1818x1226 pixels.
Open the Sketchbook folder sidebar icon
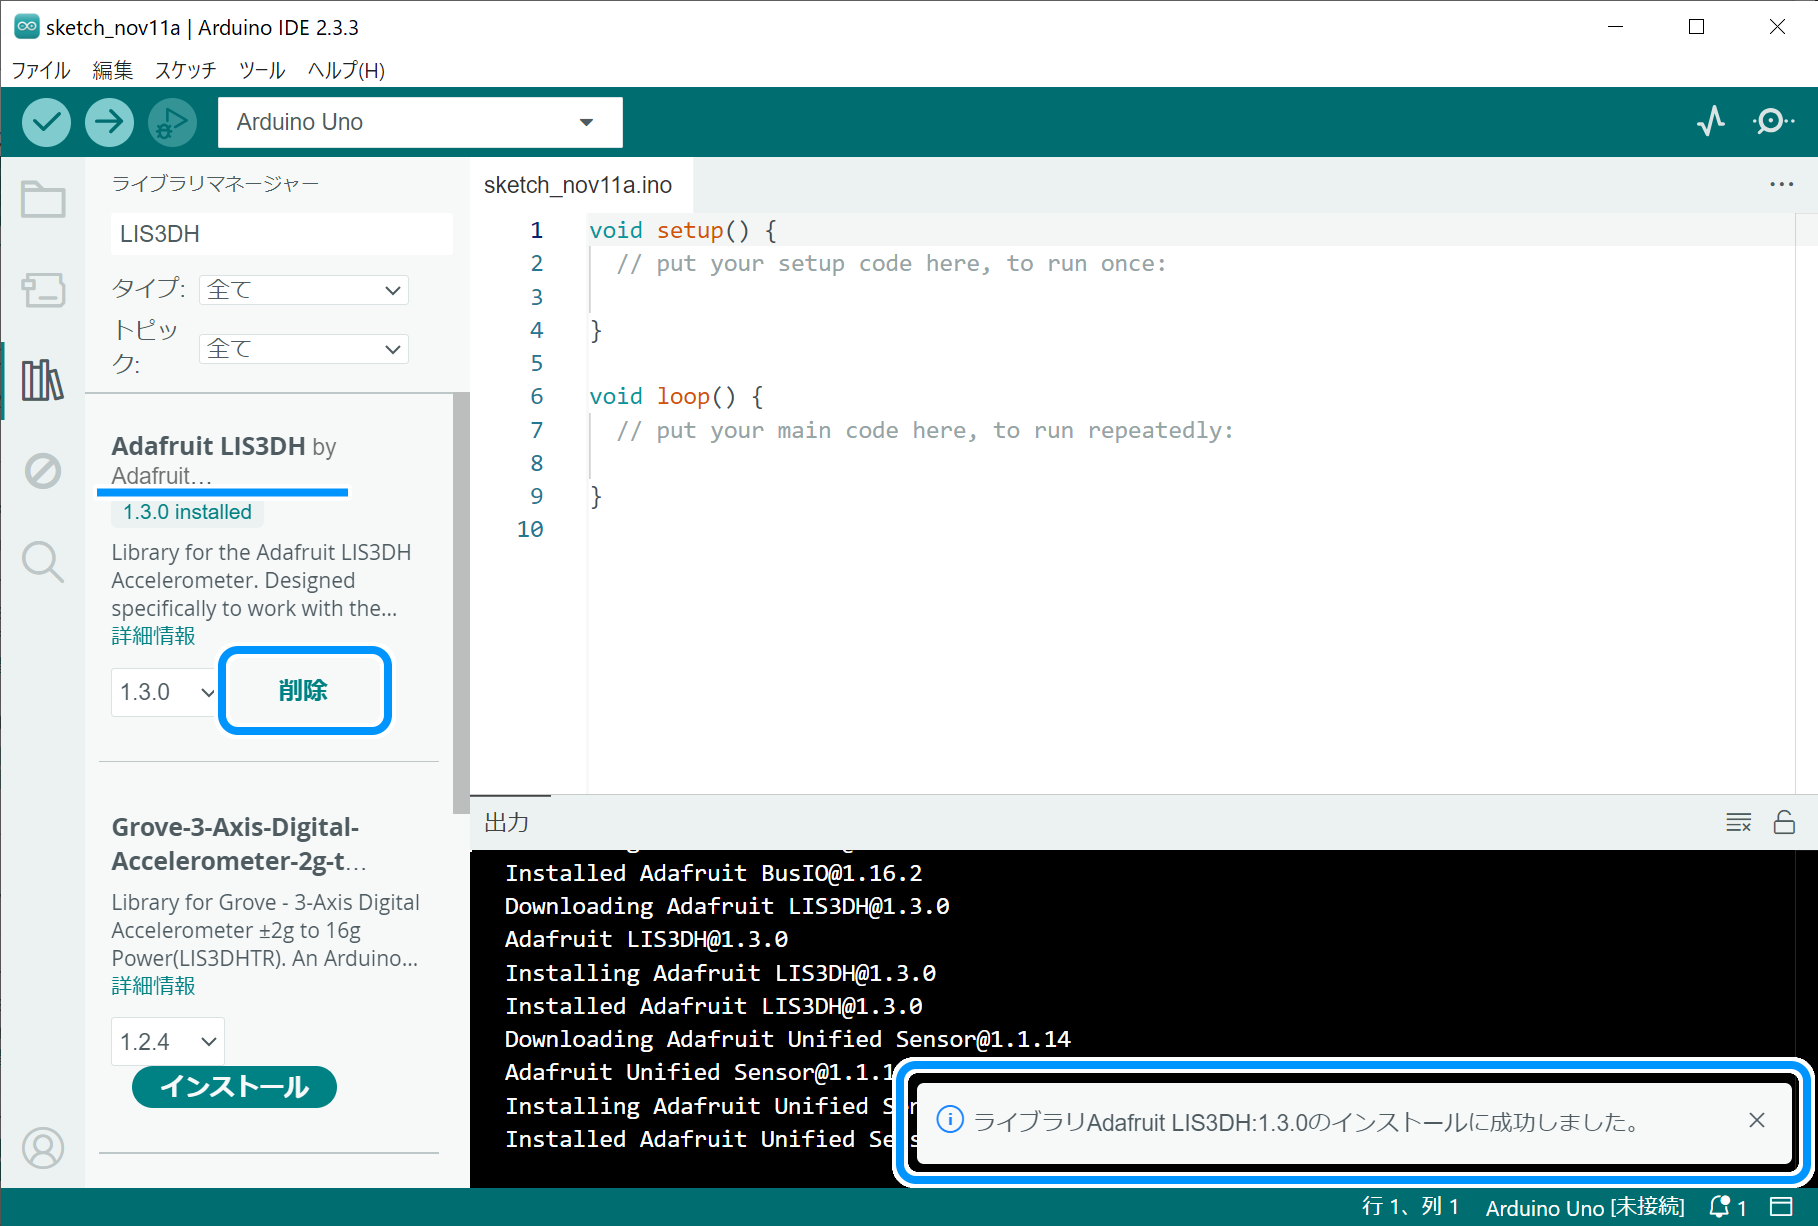[43, 200]
